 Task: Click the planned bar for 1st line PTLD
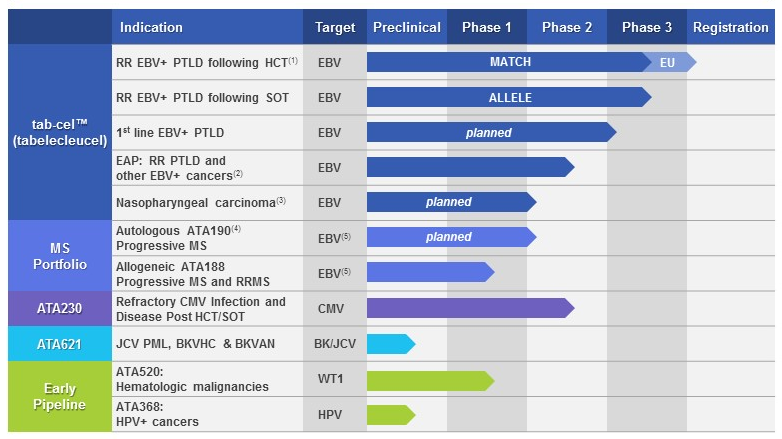[x=492, y=132]
